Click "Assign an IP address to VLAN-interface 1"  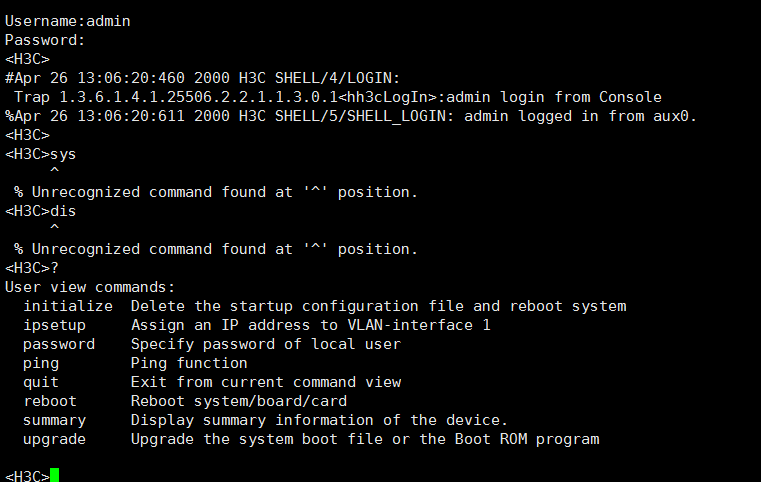pos(311,325)
